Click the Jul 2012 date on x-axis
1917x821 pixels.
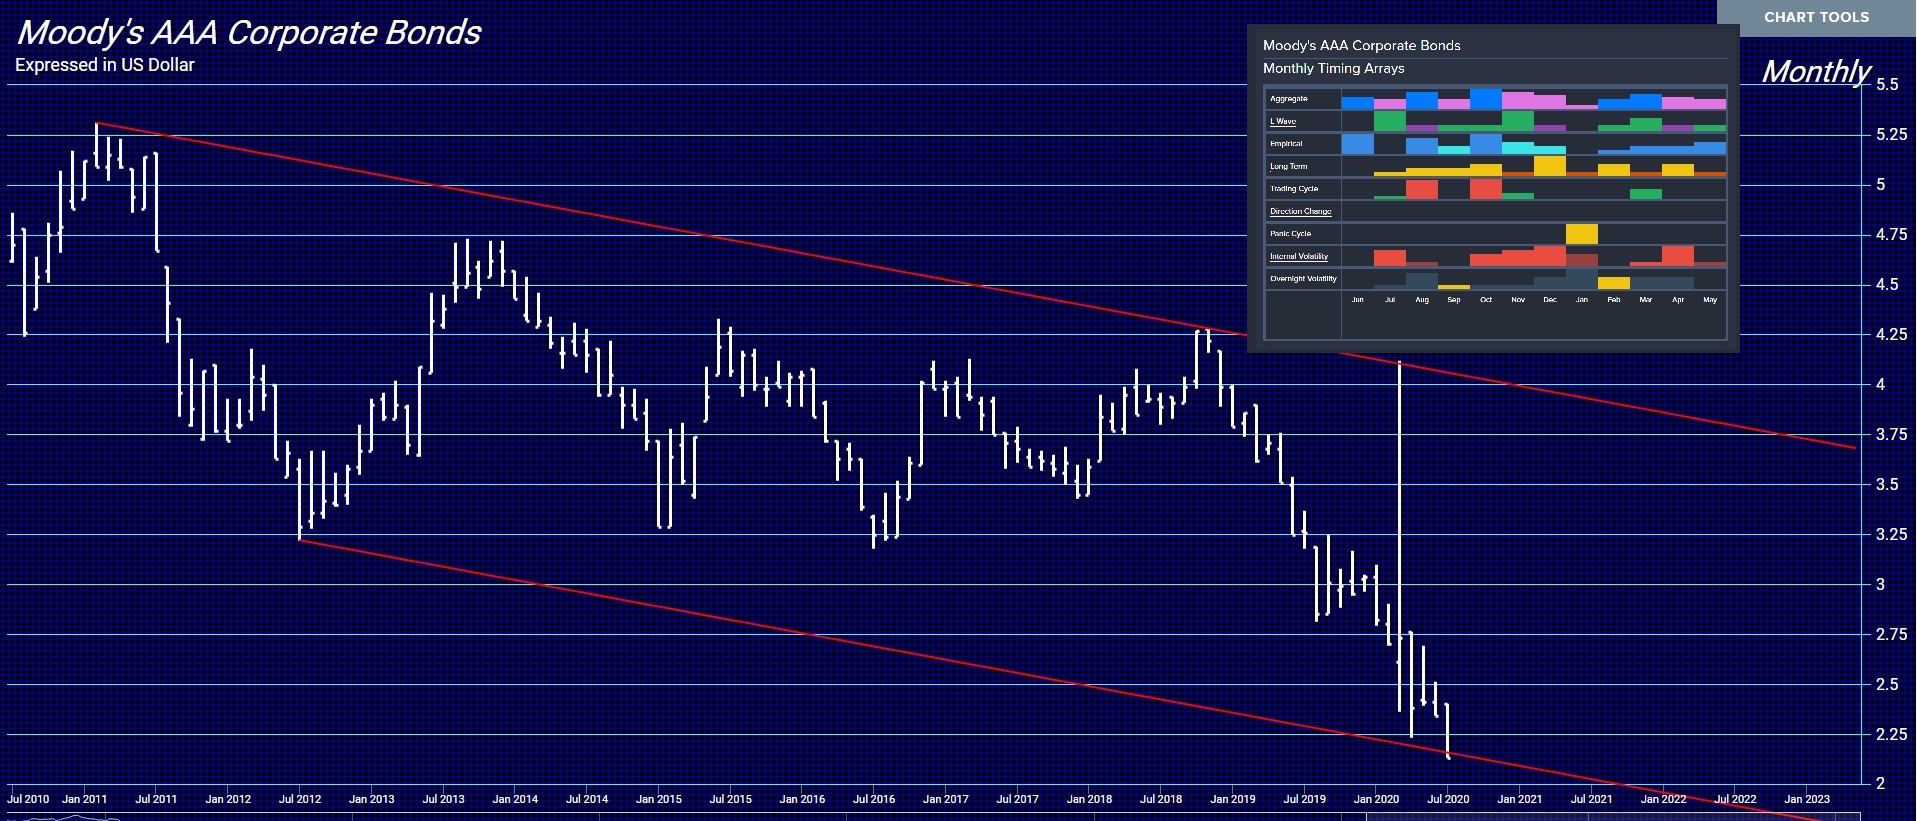[x=300, y=799]
